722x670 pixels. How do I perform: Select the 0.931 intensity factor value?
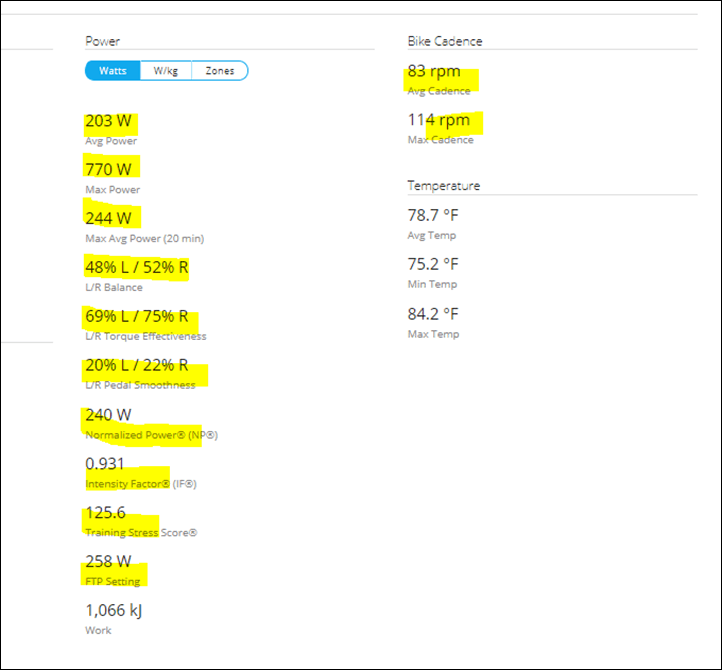[105, 464]
